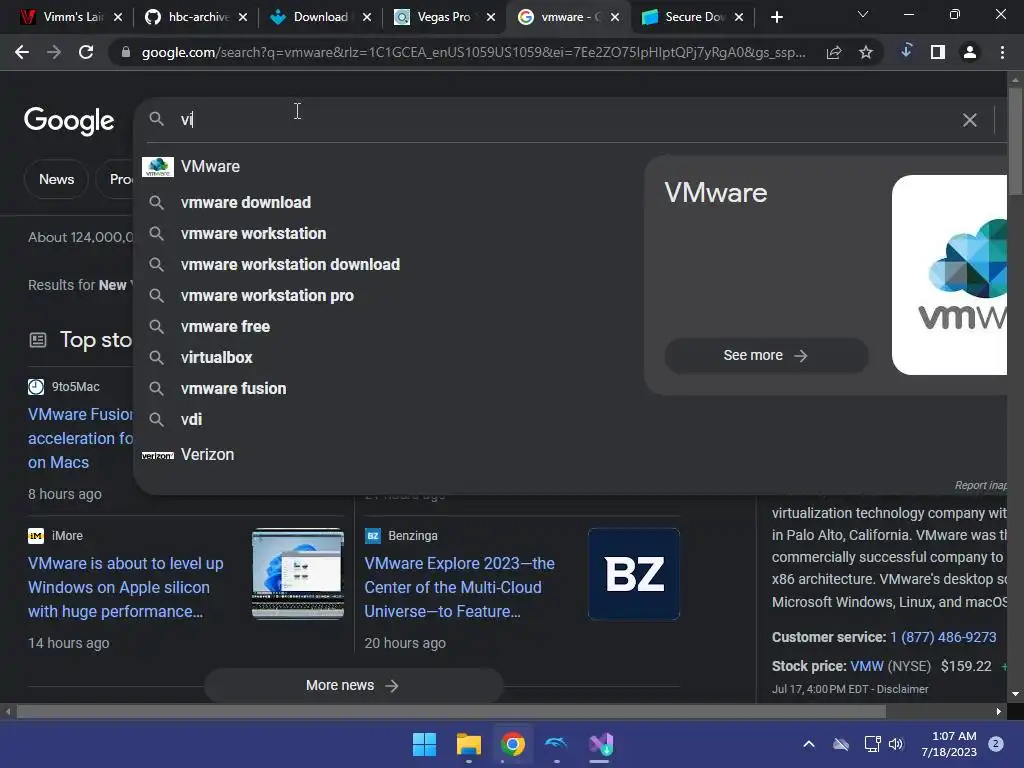Viewport: 1024px width, 768px height.
Task: Open a new browser tab
Action: [x=776, y=17]
